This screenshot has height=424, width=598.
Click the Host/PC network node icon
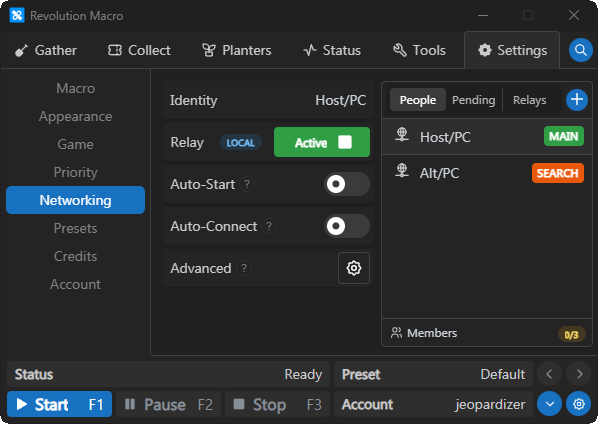pos(402,135)
